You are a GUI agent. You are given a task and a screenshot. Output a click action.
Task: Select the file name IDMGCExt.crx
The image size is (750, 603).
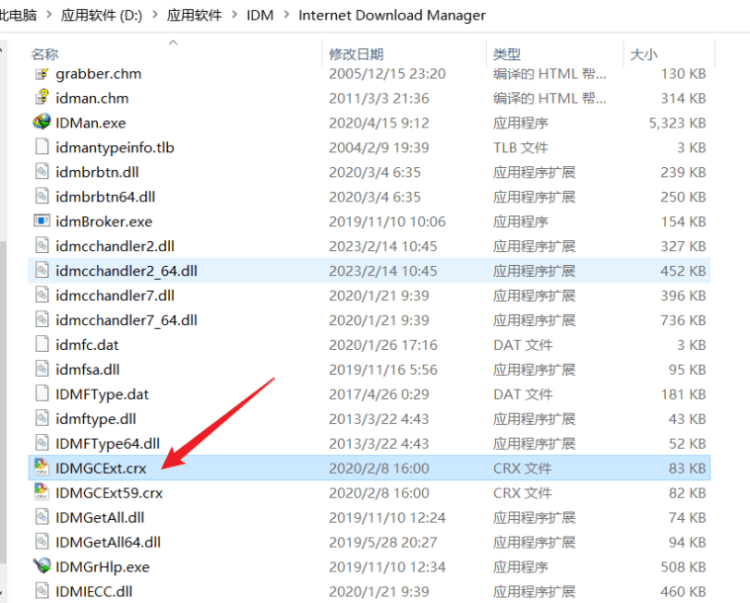point(101,468)
